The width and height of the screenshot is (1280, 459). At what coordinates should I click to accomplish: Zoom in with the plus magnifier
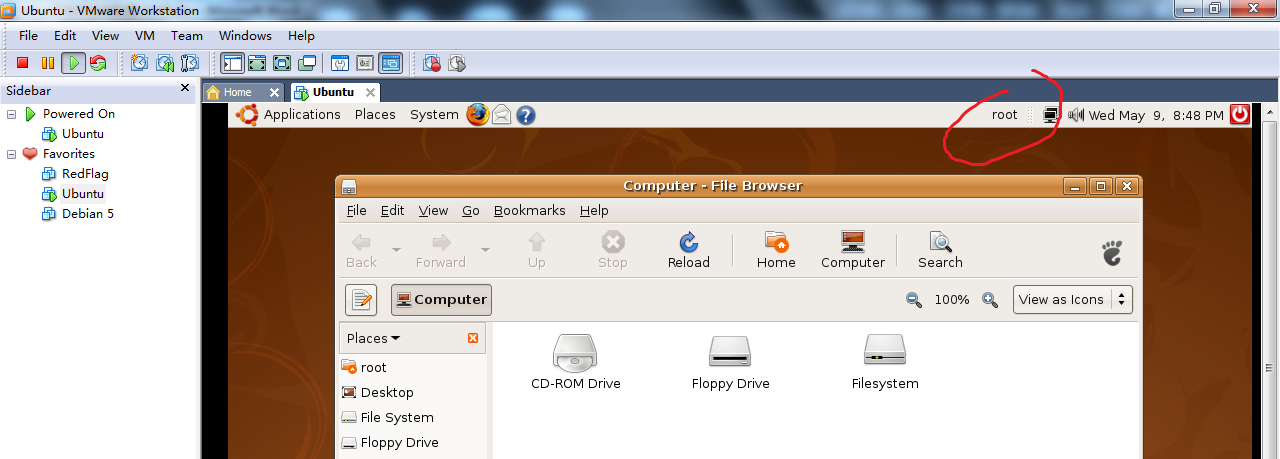(x=990, y=300)
